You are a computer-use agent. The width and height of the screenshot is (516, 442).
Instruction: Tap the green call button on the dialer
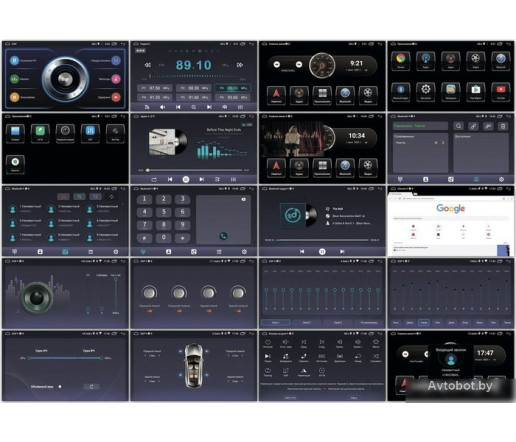[223, 236]
